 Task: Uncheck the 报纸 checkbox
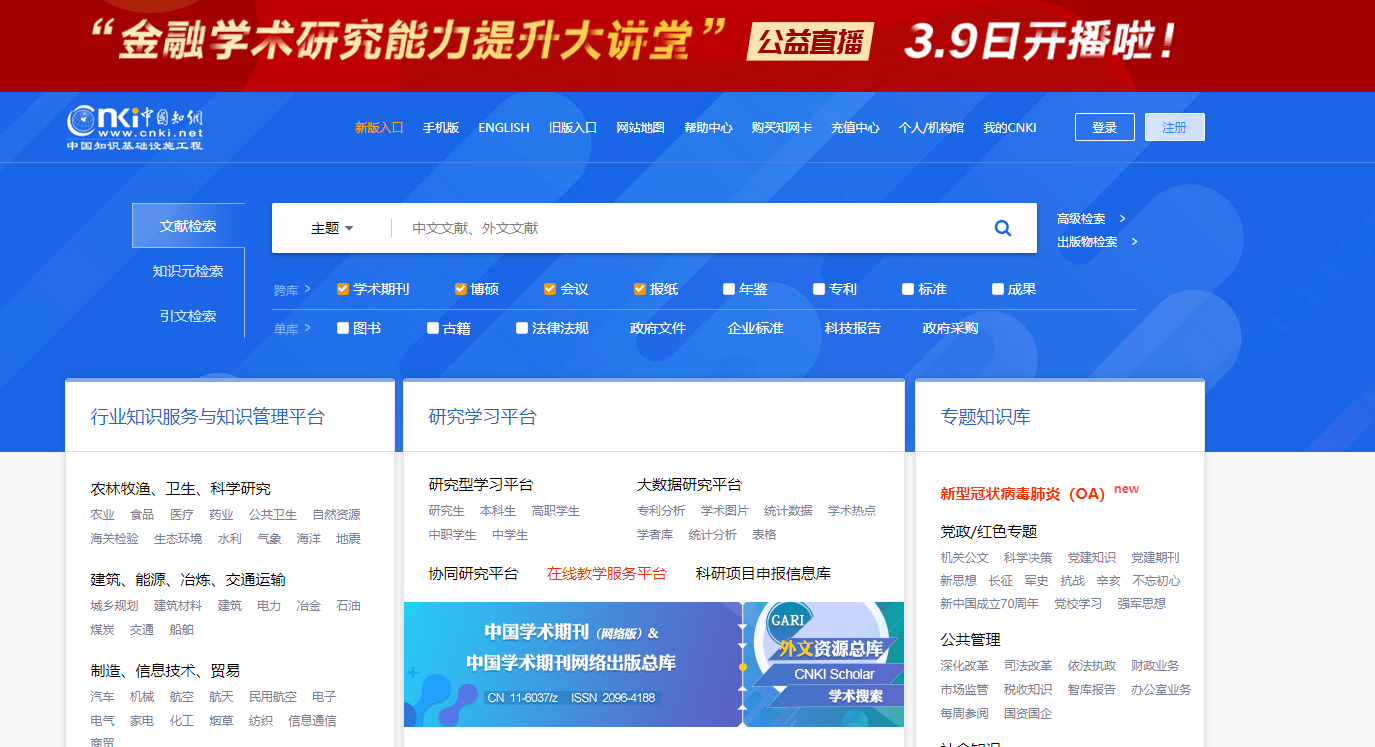[640, 289]
